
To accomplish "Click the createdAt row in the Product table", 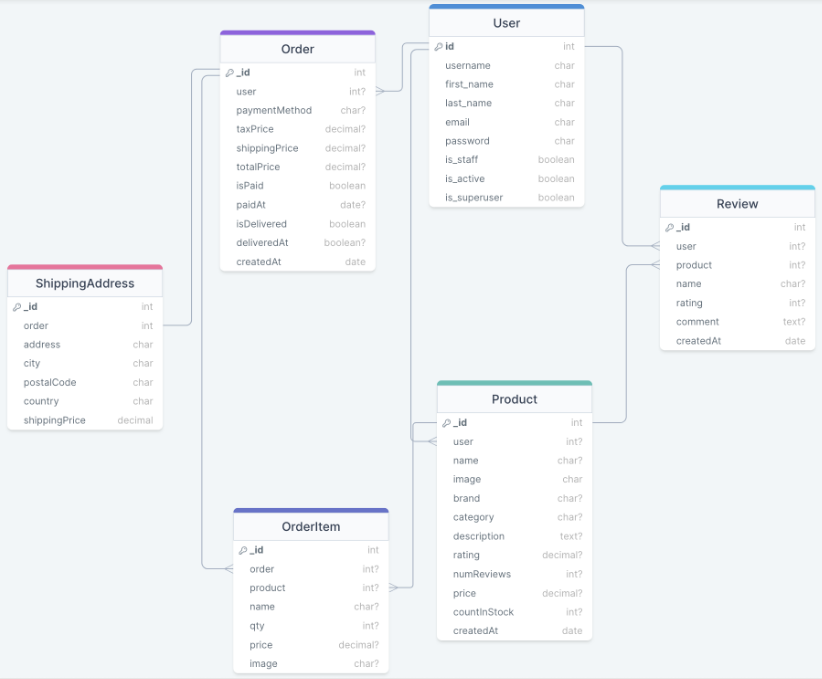I will pos(514,631).
